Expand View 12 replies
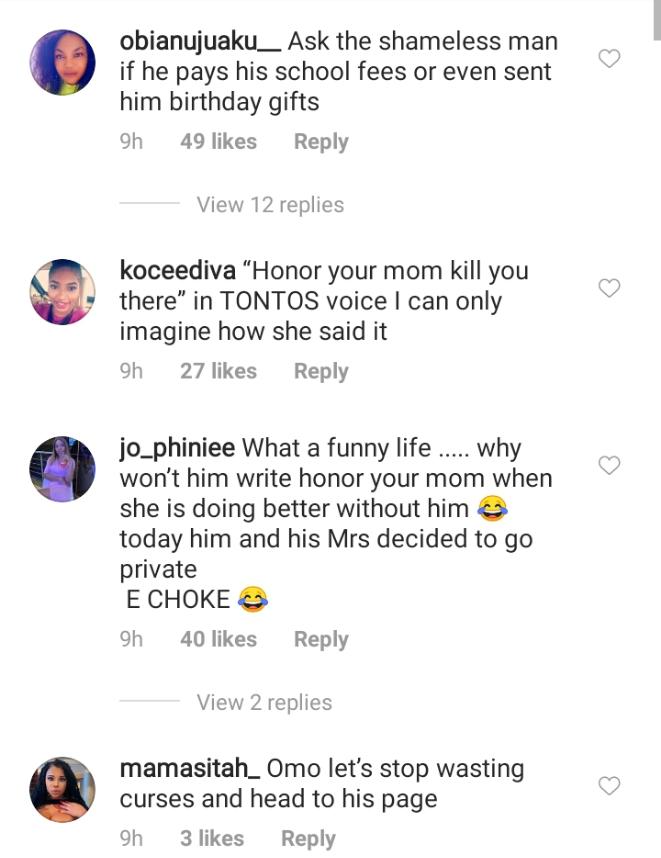This screenshot has width=661, height=858. point(270,205)
